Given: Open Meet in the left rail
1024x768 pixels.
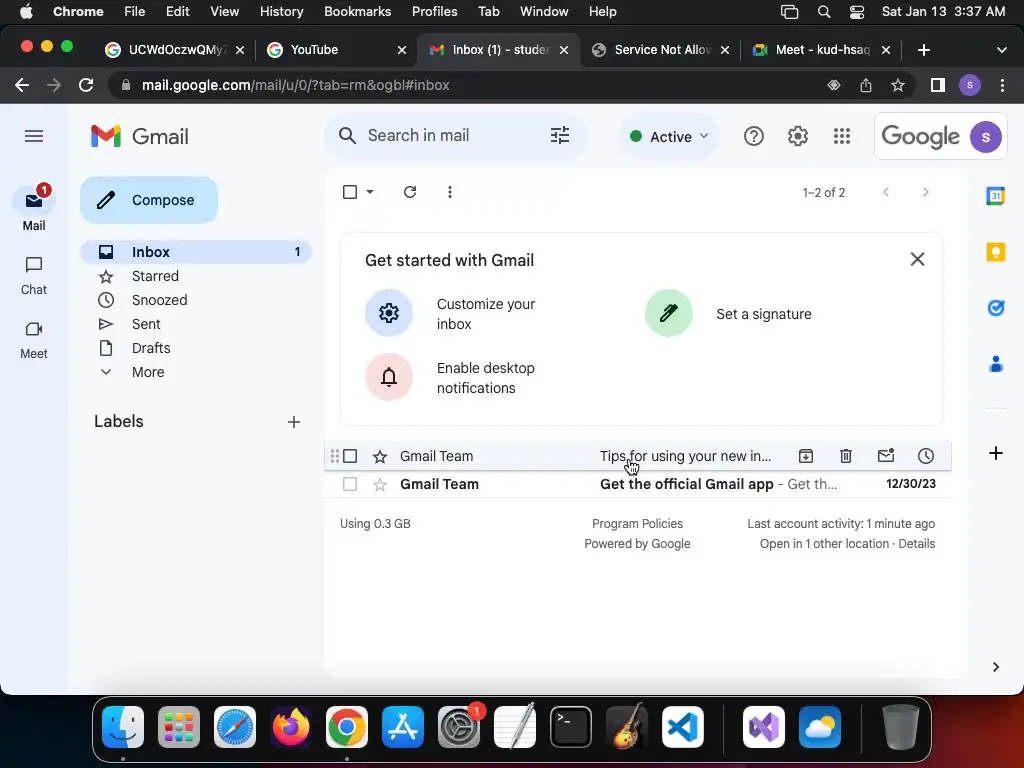Looking at the screenshot, I should pos(34,340).
